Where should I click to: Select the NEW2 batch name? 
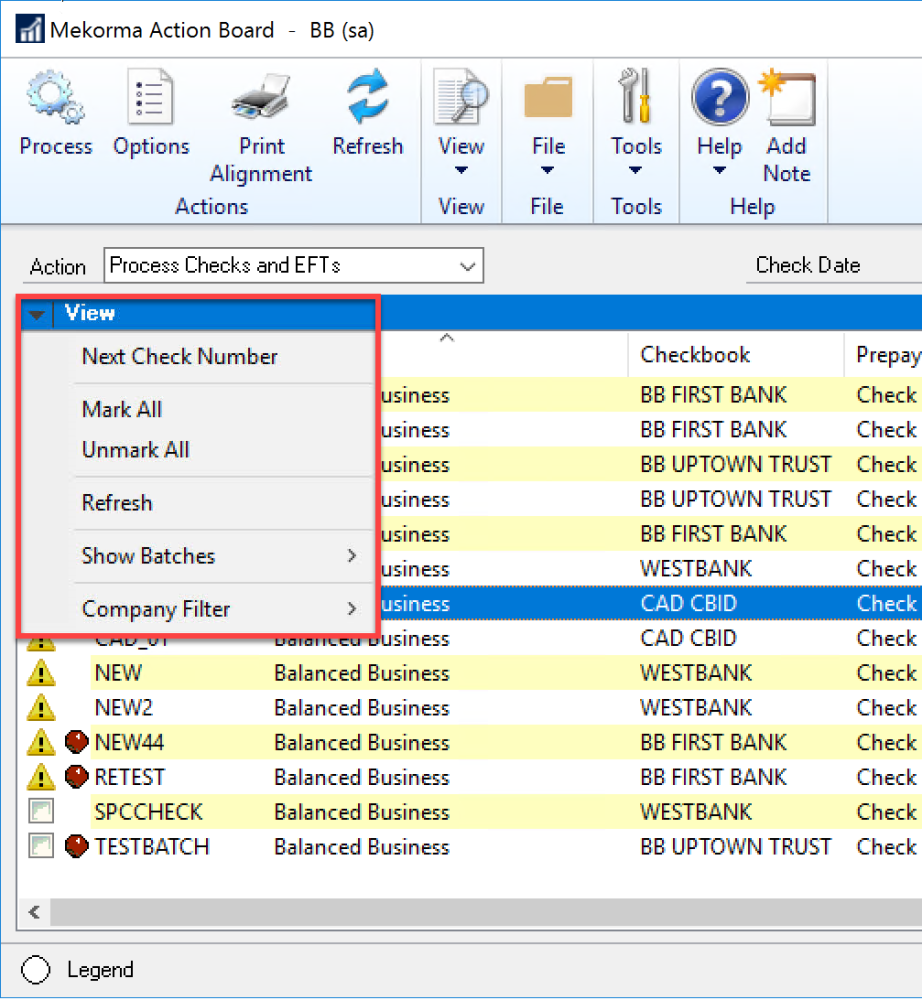[x=124, y=708]
